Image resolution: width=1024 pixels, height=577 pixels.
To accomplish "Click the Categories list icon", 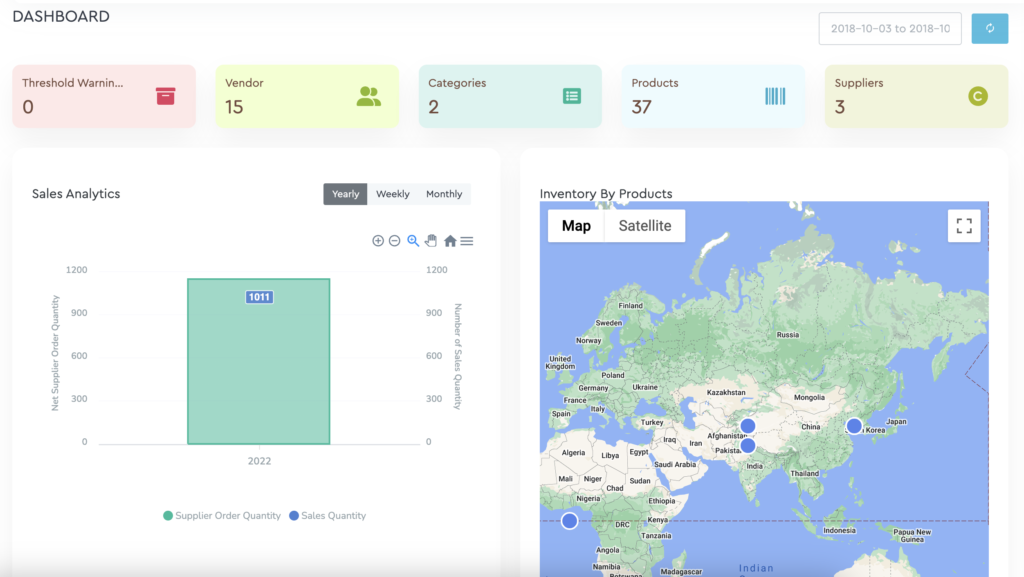I will (x=572, y=96).
